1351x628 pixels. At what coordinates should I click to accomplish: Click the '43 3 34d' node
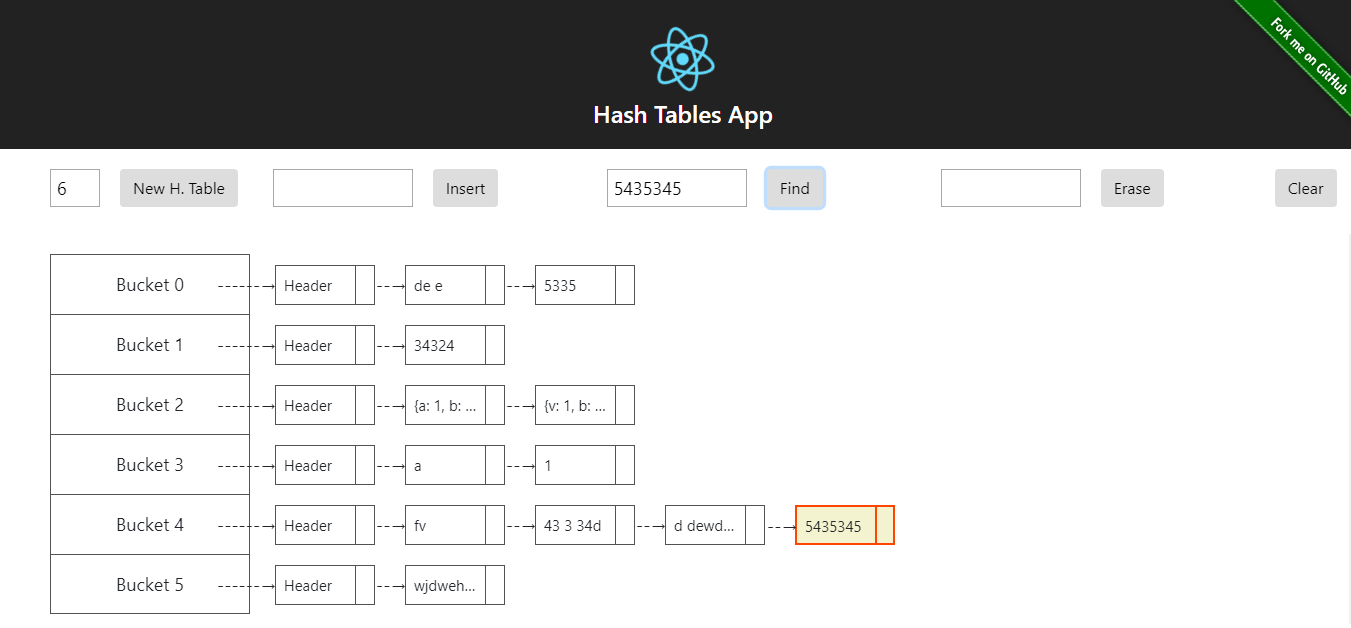click(x=585, y=525)
